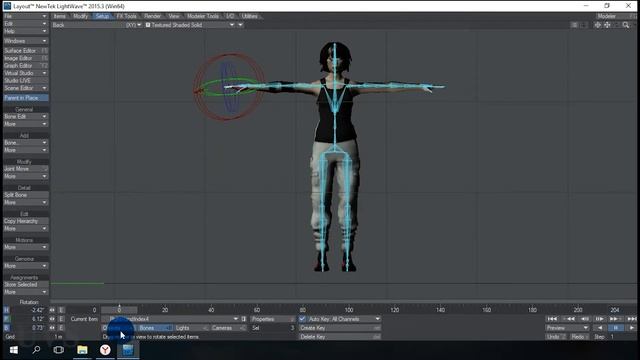The width and height of the screenshot is (640, 360).
Task: Click the LightWave taskbar icon
Action: click(x=128, y=350)
